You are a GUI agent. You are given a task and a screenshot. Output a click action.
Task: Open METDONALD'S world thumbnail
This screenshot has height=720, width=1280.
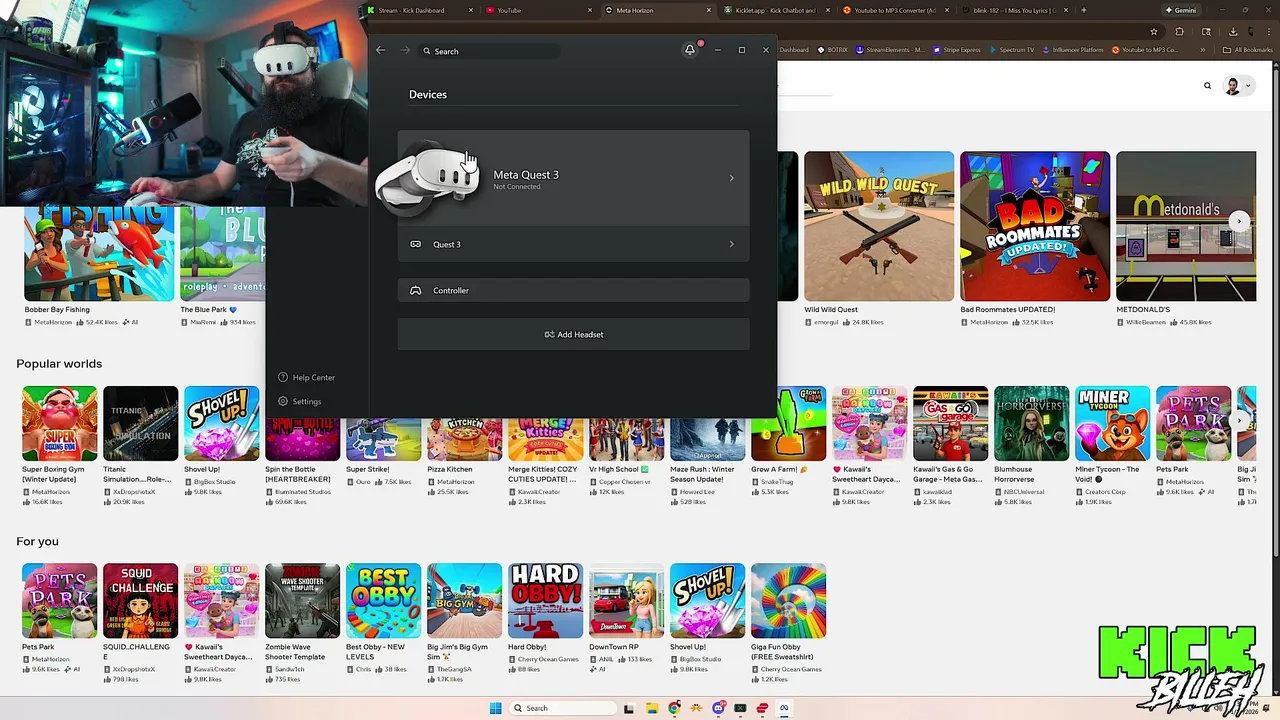[x=1186, y=226]
